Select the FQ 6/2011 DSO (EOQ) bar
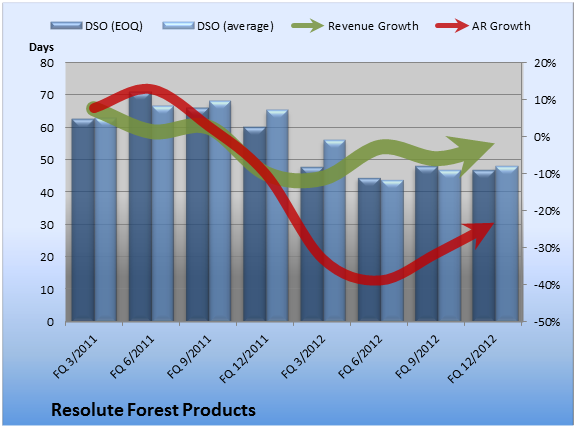This screenshot has height=427, width=575. [x=140, y=207]
